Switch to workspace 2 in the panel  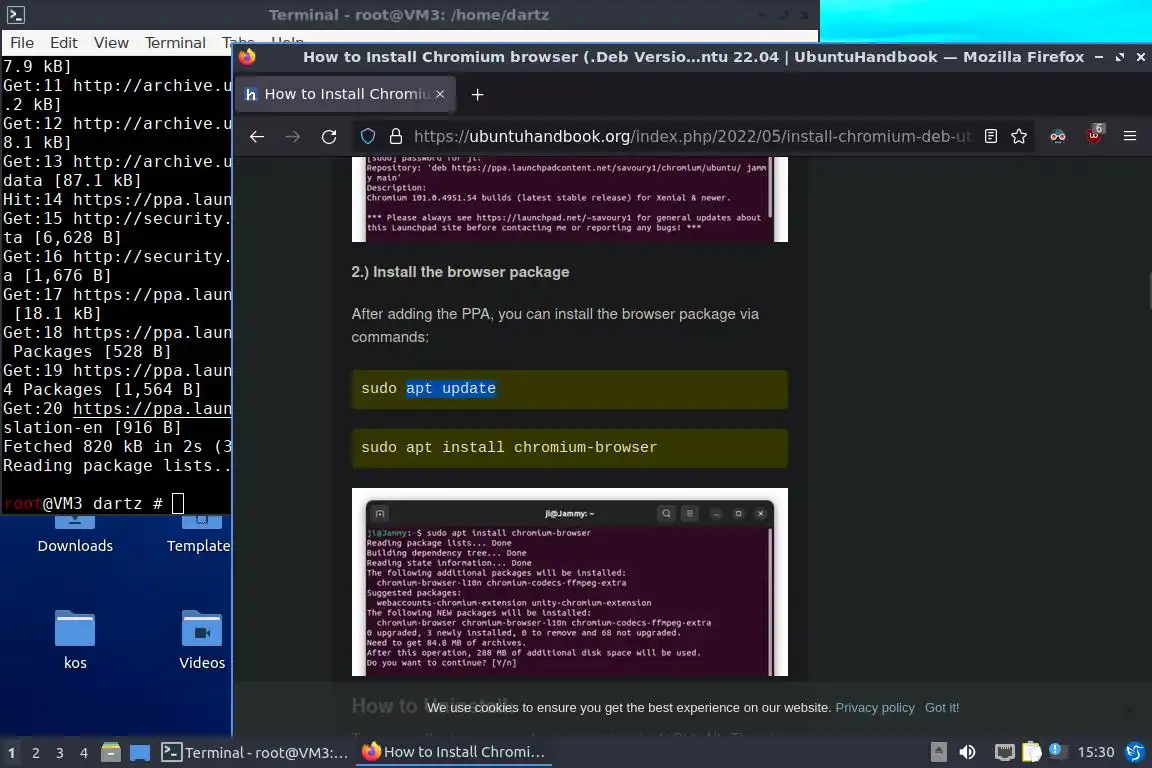tap(35, 753)
